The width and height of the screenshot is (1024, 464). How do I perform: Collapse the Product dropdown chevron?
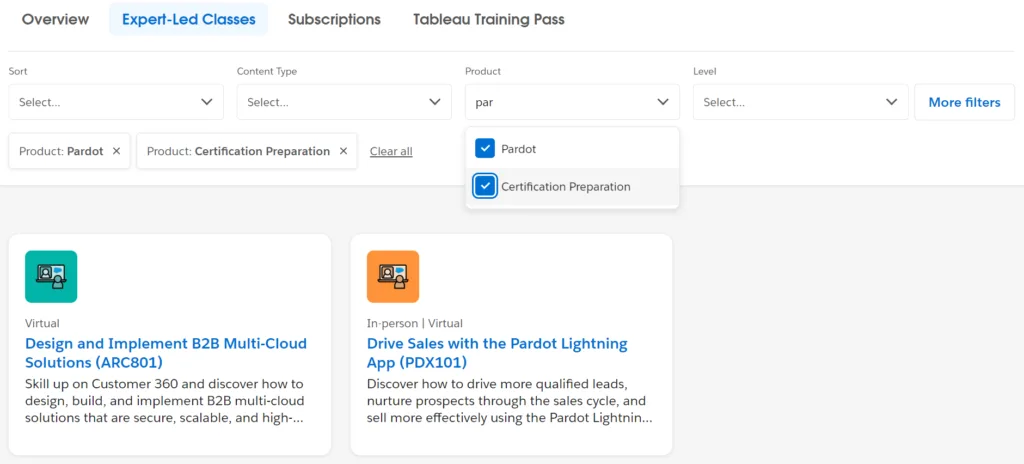(663, 102)
